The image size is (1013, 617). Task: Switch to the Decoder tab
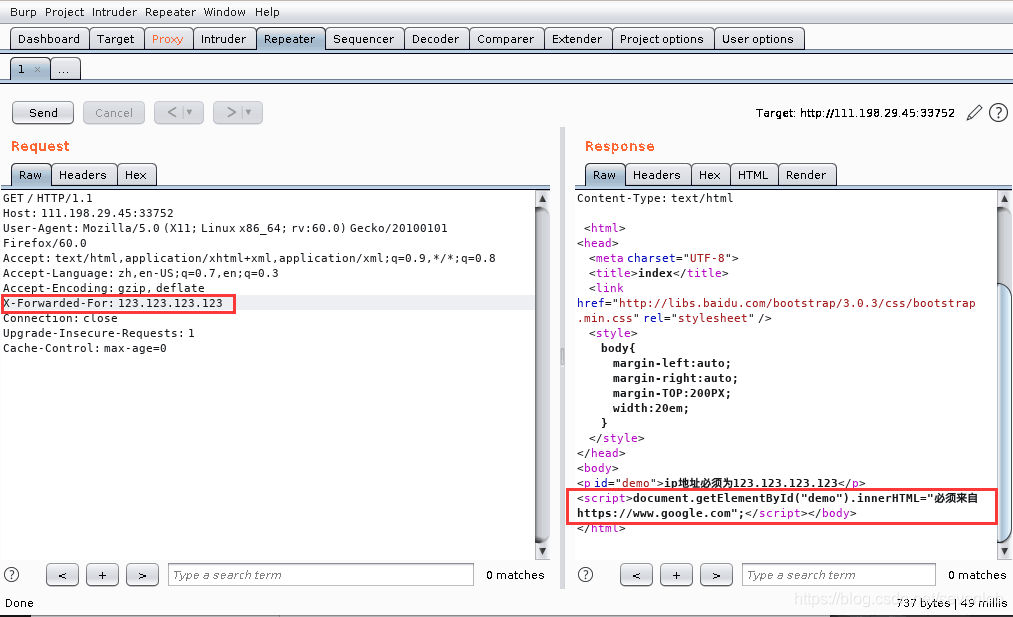[435, 39]
